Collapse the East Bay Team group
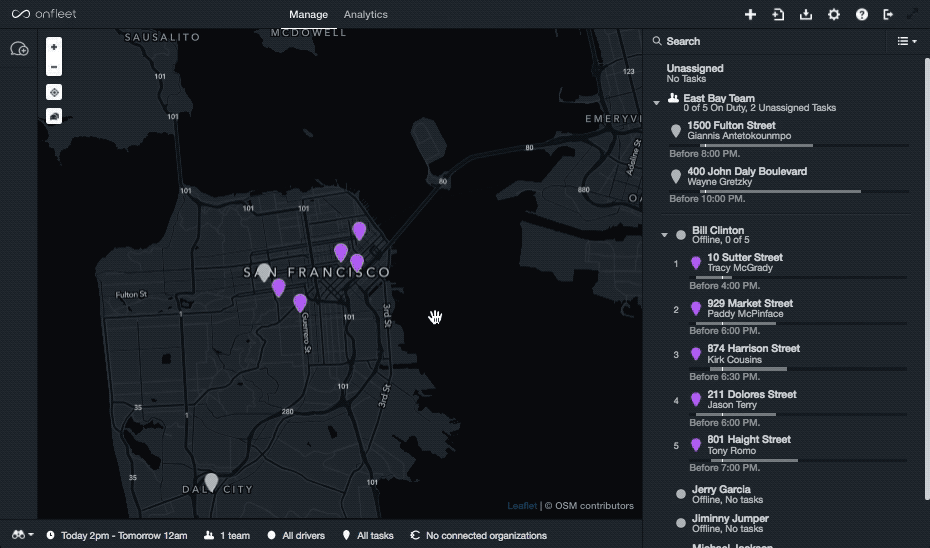The image size is (930, 548). 657,103
